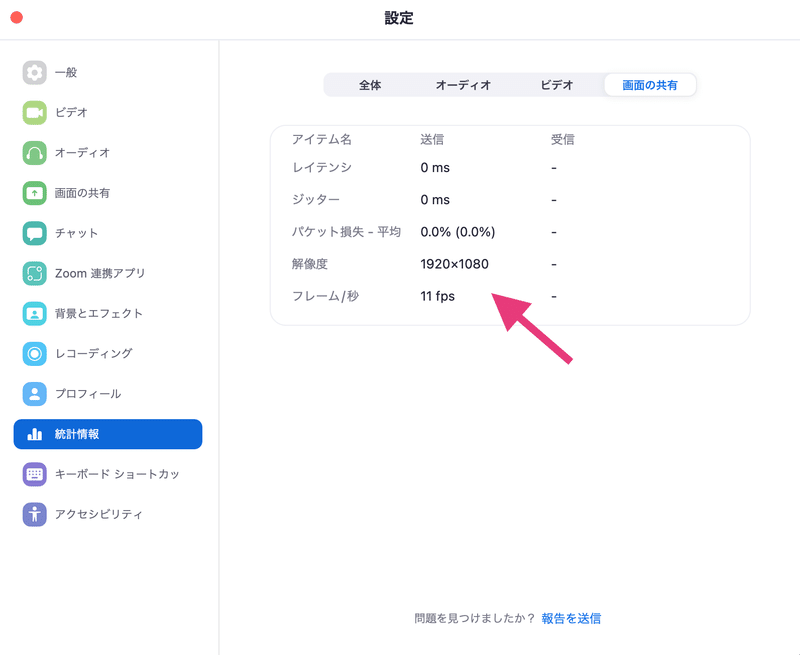The width and height of the screenshot is (800, 655).
Task: Select the Zoom 連携アプリ icon
Action: click(x=34, y=273)
